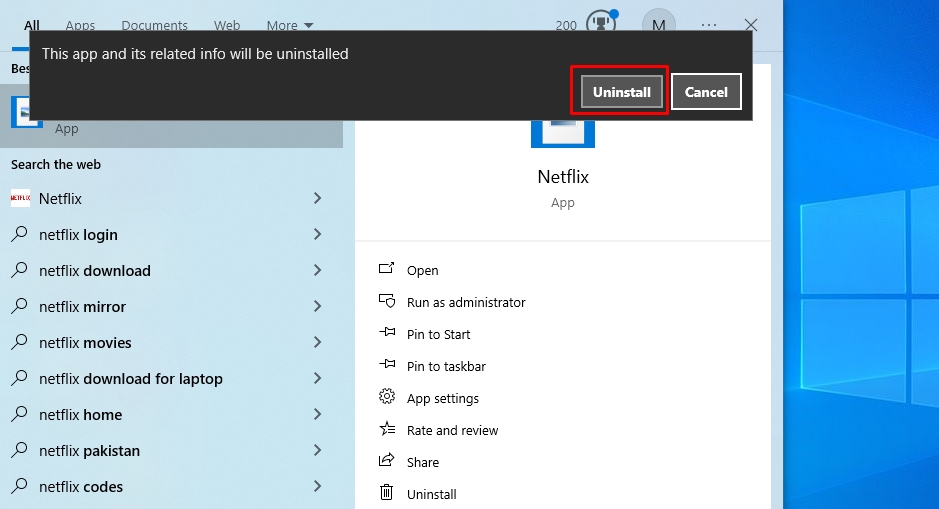
Task: Close the search panel with X
Action: pos(751,25)
